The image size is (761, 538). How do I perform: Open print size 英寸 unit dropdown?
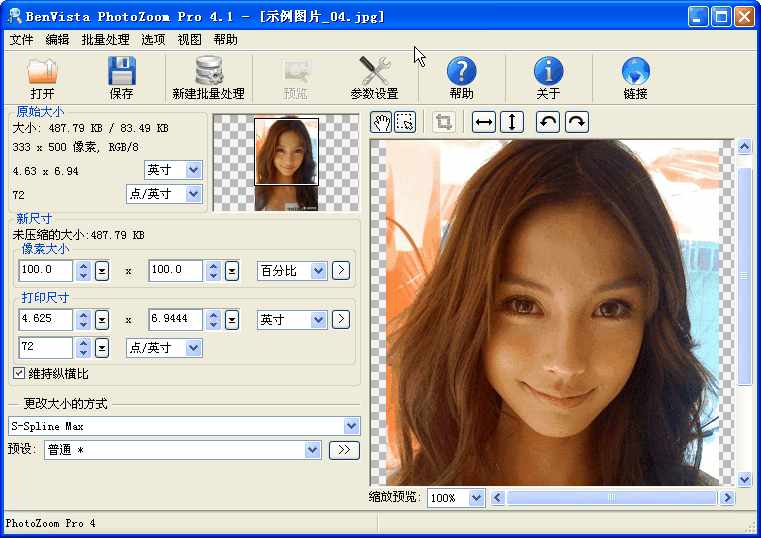click(292, 320)
